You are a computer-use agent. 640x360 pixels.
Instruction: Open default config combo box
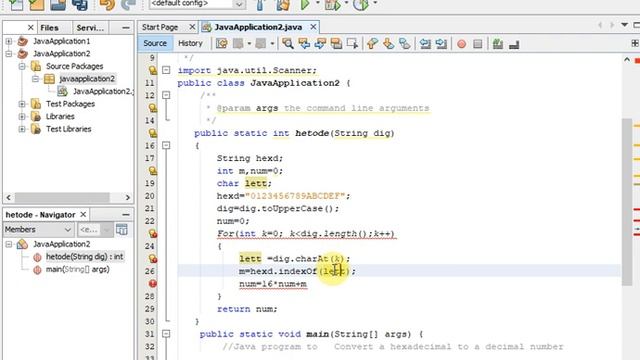[x=197, y=4]
